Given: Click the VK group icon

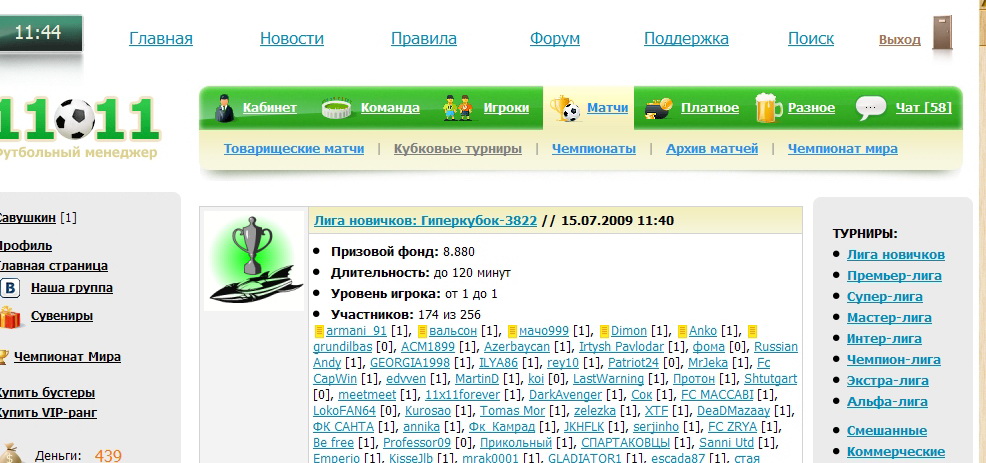Looking at the screenshot, I should tap(10, 288).
